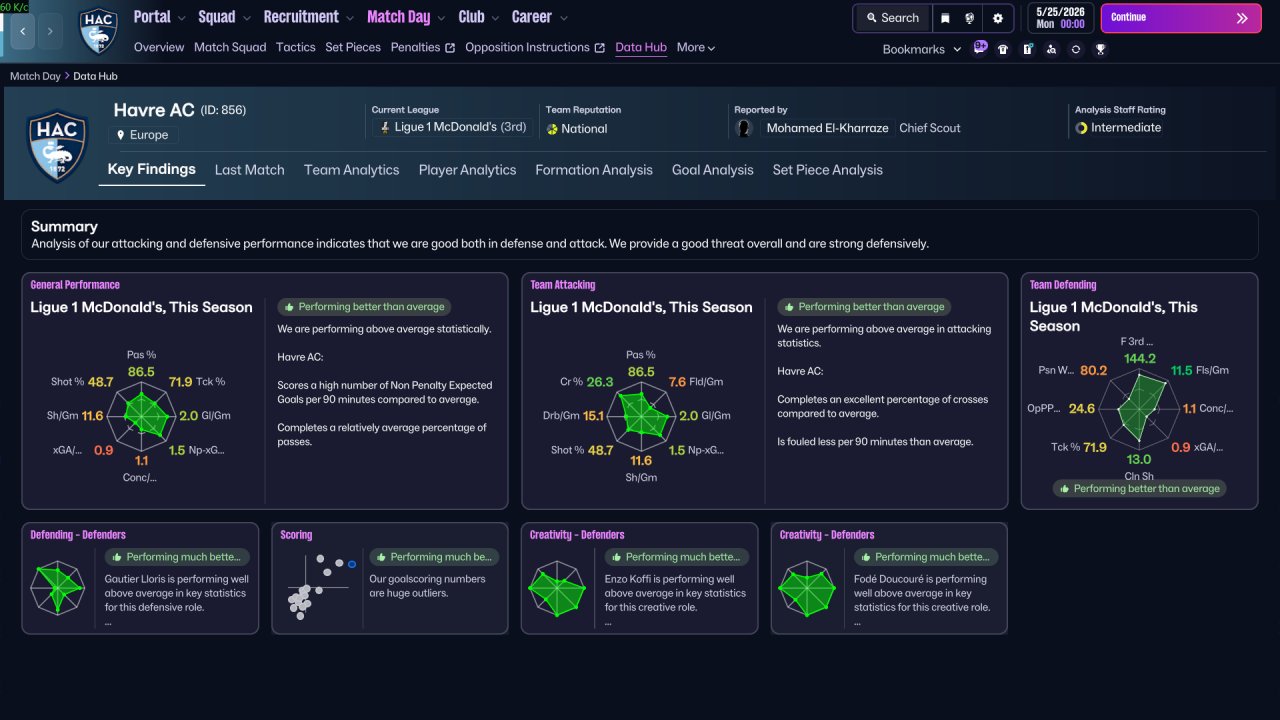
Task: Open settings gear icon
Action: click(998, 18)
